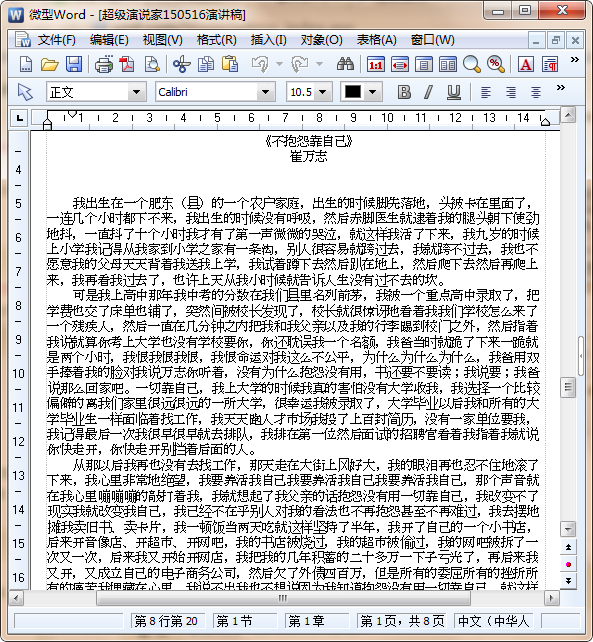
Task: Click status bar 第8行第20 field
Action: [167, 621]
